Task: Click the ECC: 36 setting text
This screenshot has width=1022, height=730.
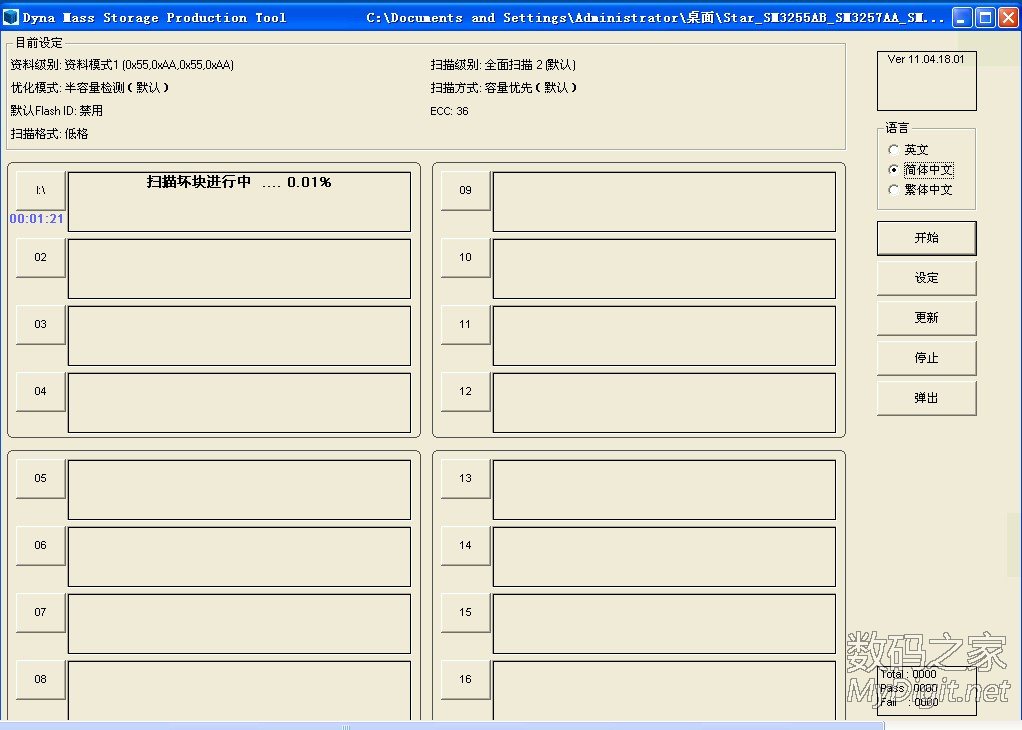Action: [449, 111]
